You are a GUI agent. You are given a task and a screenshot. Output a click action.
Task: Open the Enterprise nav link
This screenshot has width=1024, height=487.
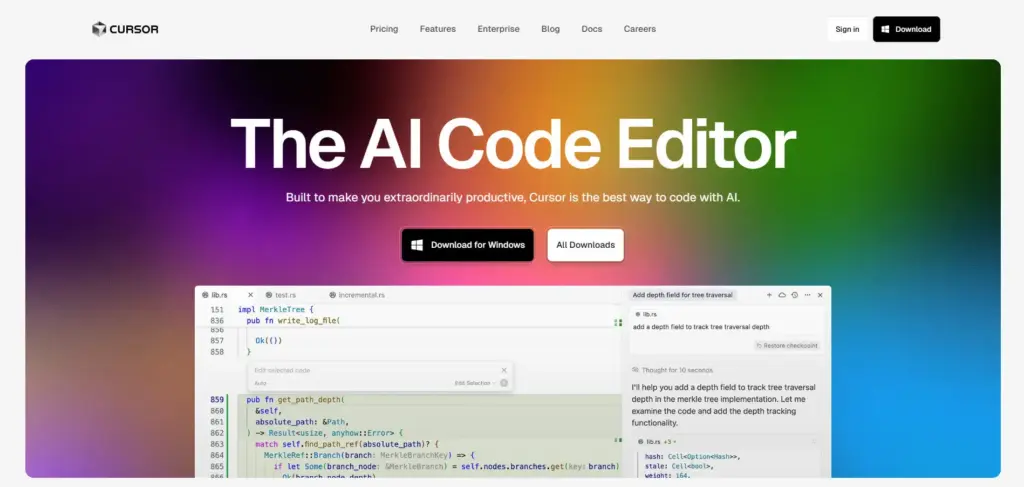[x=498, y=29]
